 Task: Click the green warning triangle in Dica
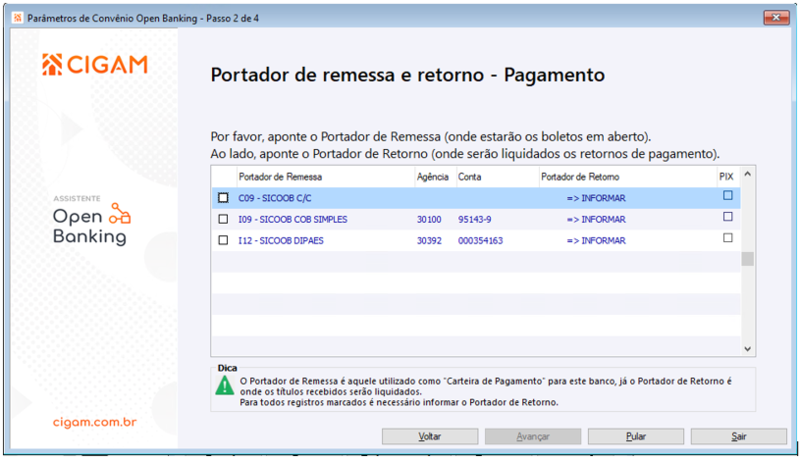click(224, 386)
